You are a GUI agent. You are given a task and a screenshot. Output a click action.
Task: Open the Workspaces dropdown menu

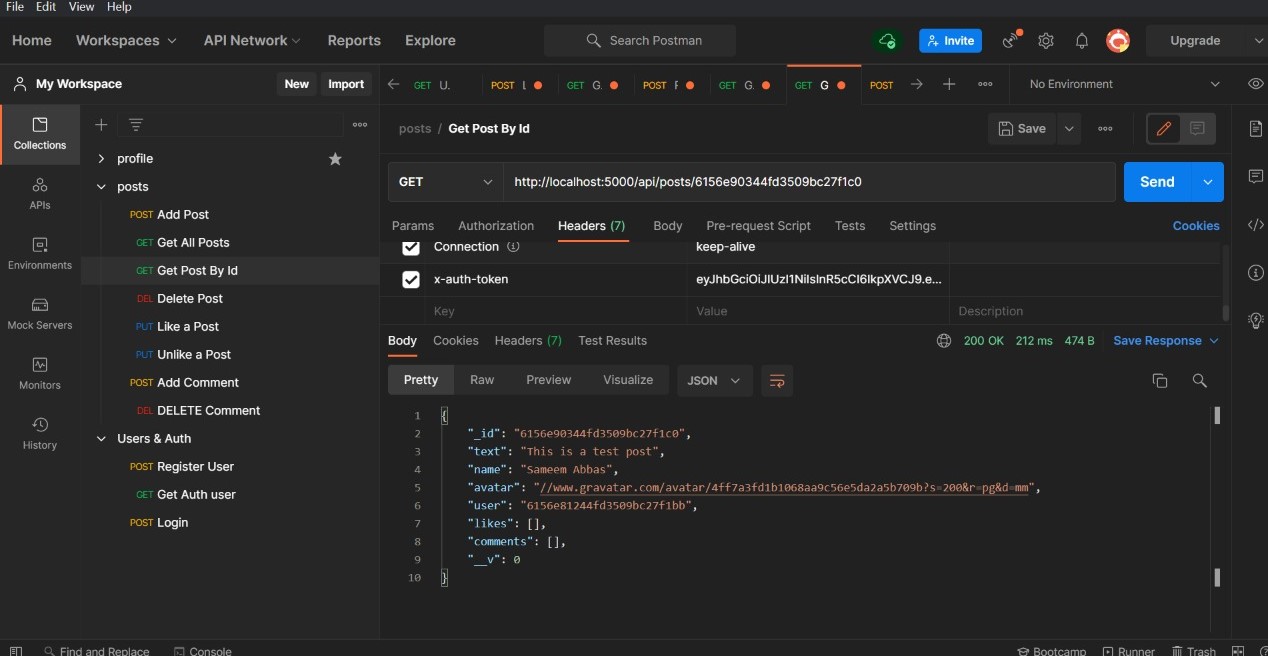[126, 41]
